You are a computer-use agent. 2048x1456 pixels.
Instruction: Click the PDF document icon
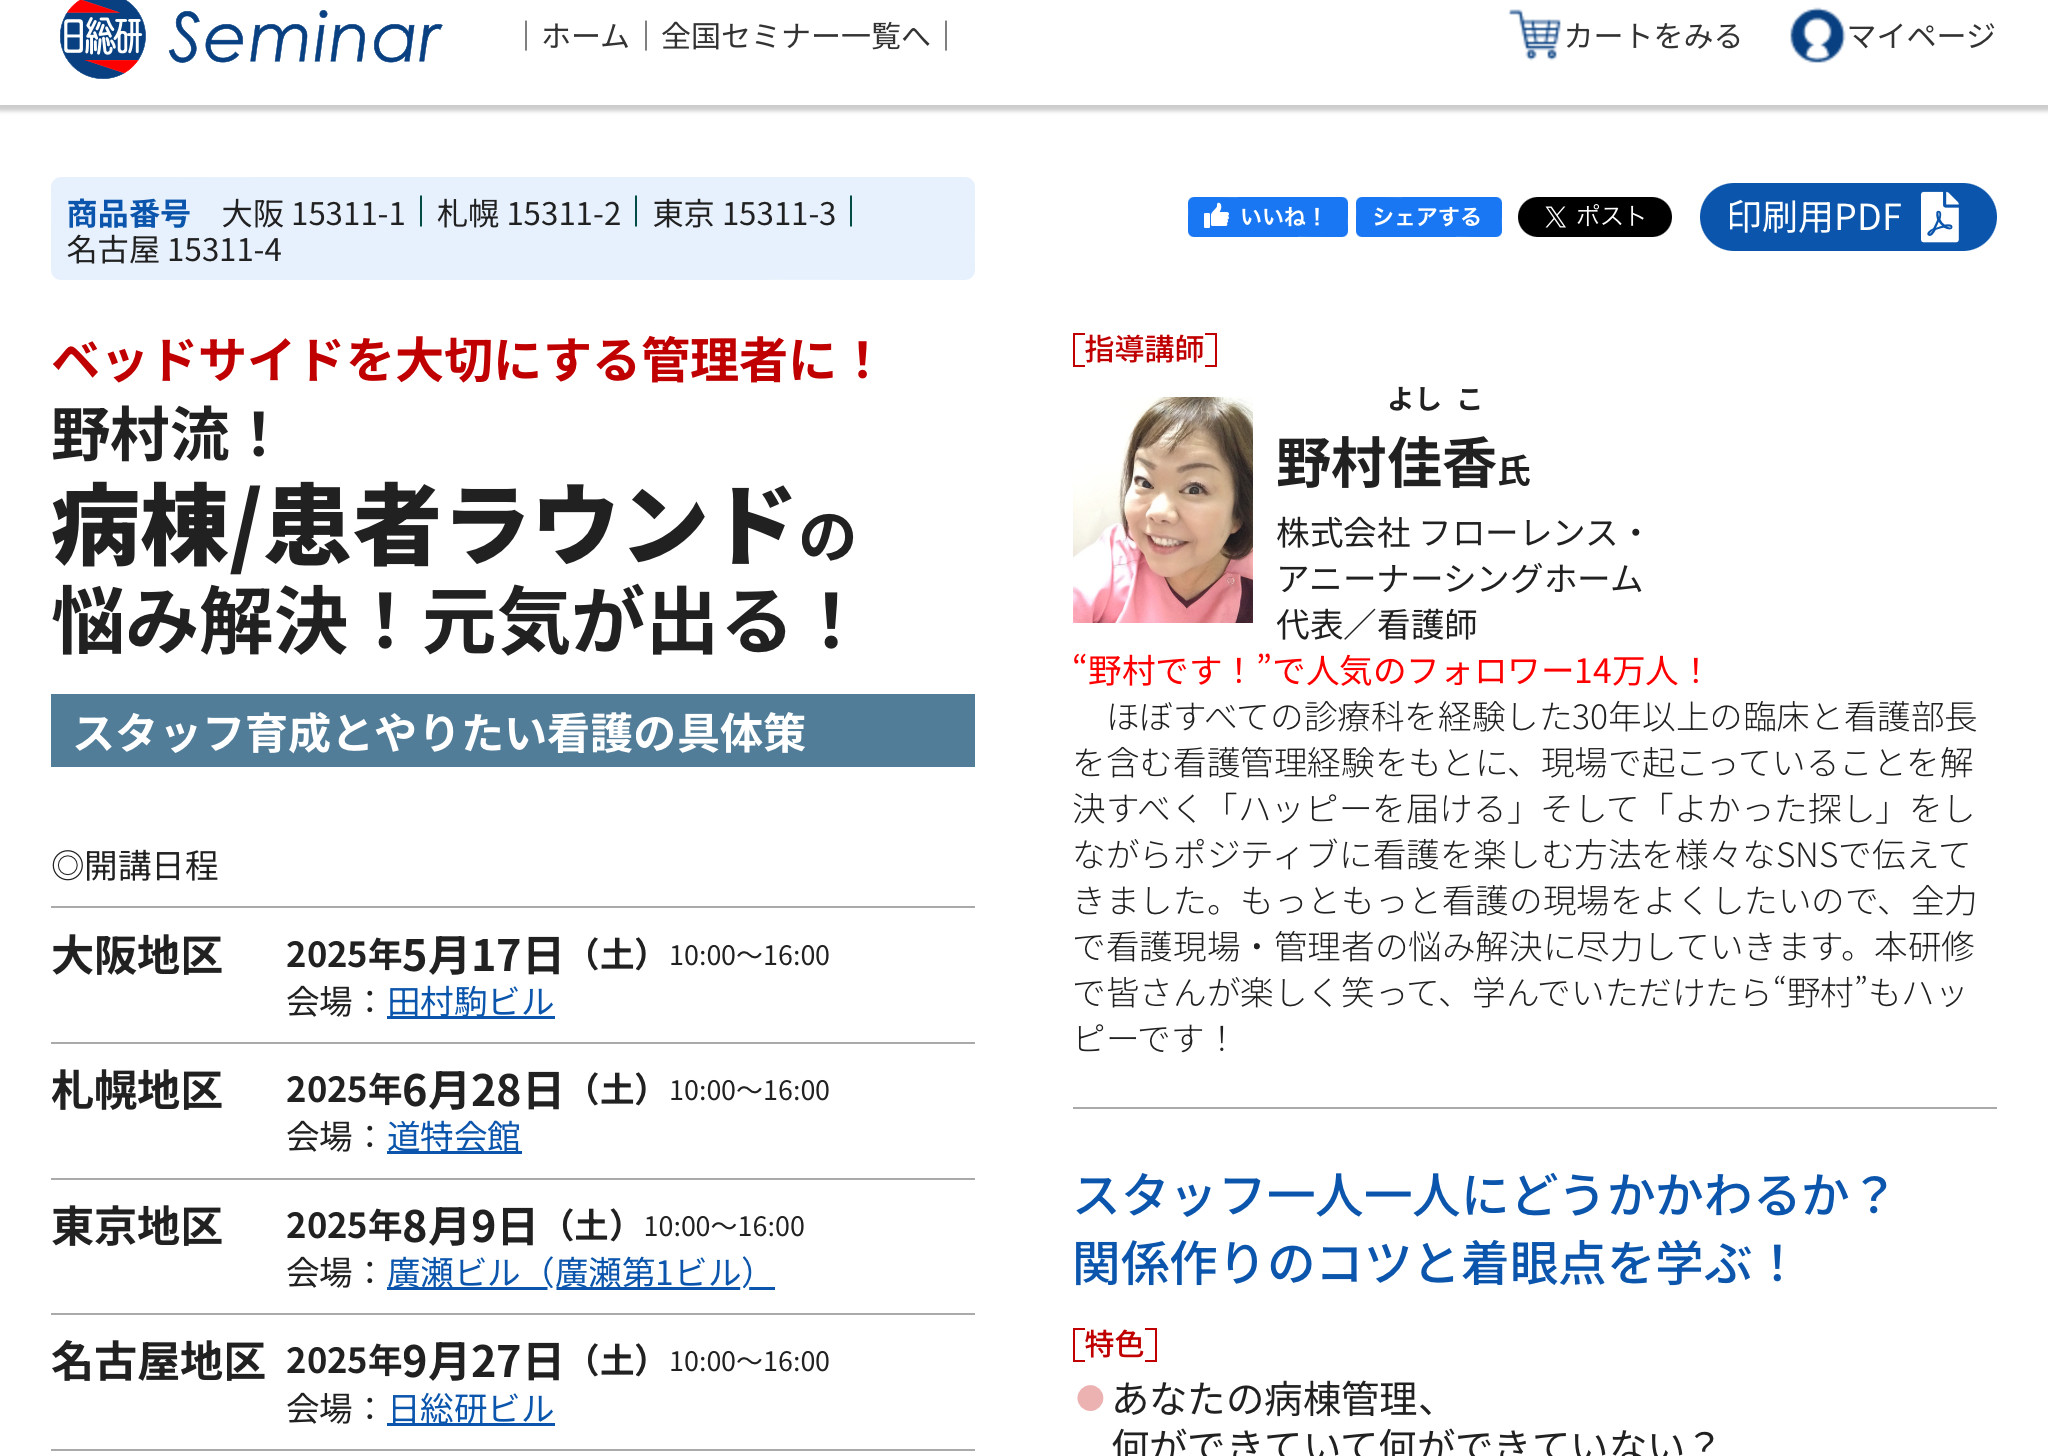[x=1940, y=217]
